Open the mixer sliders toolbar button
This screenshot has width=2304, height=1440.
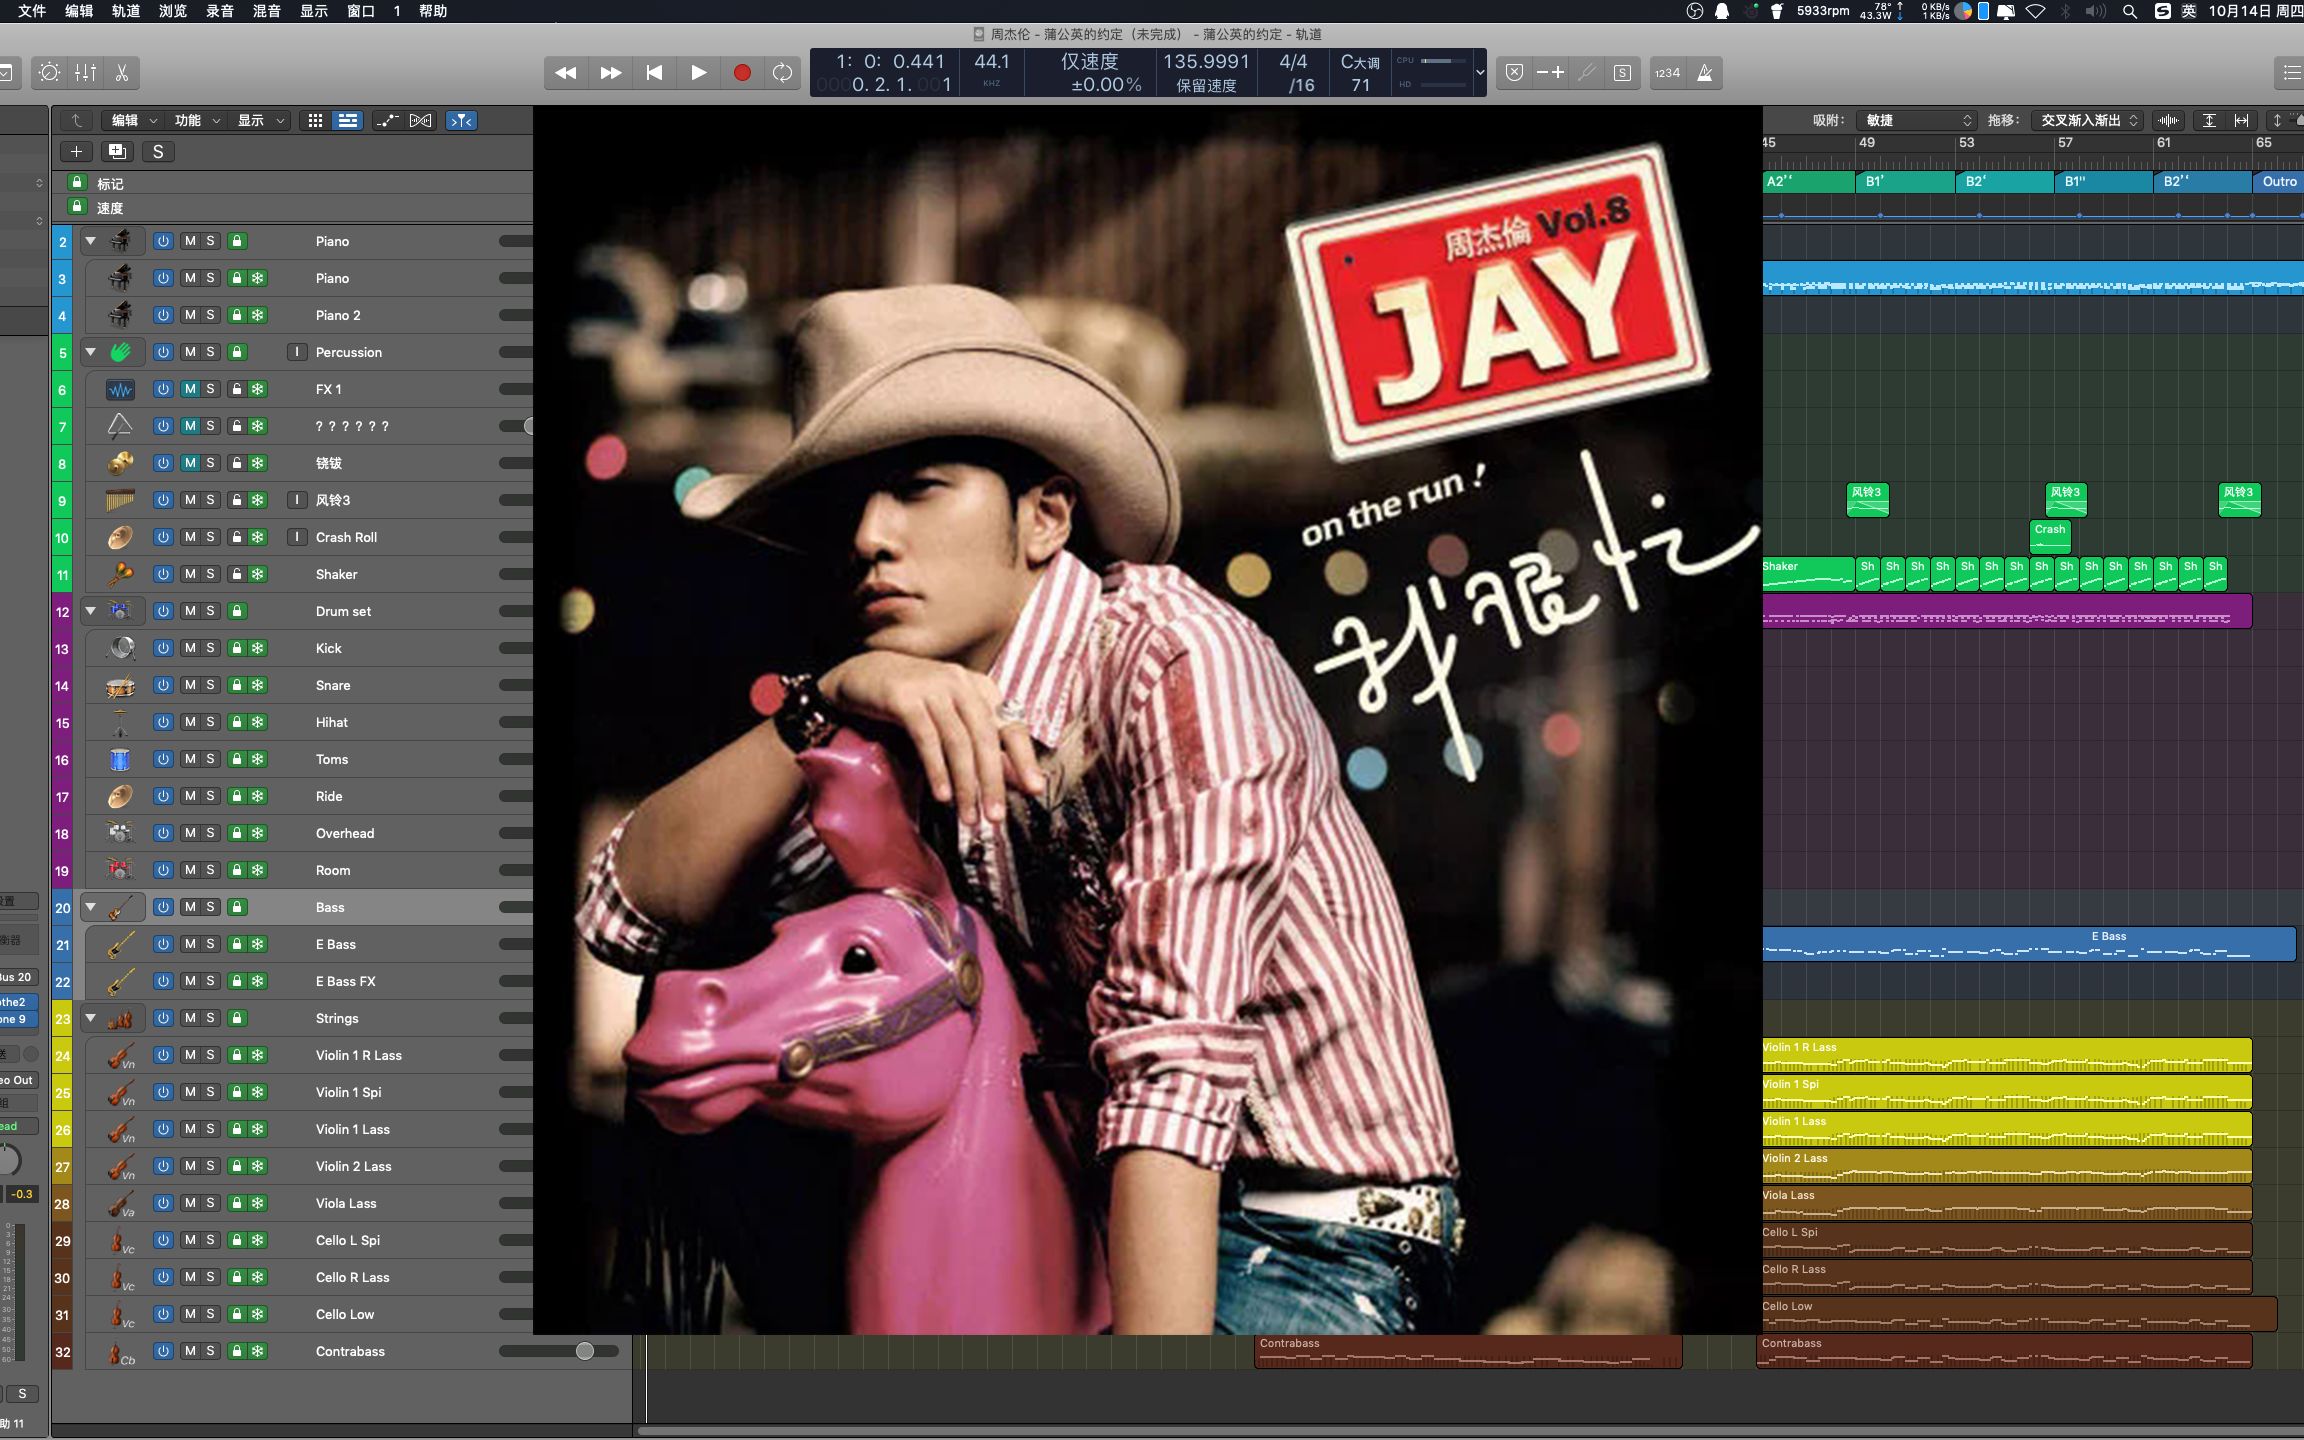tap(86, 73)
